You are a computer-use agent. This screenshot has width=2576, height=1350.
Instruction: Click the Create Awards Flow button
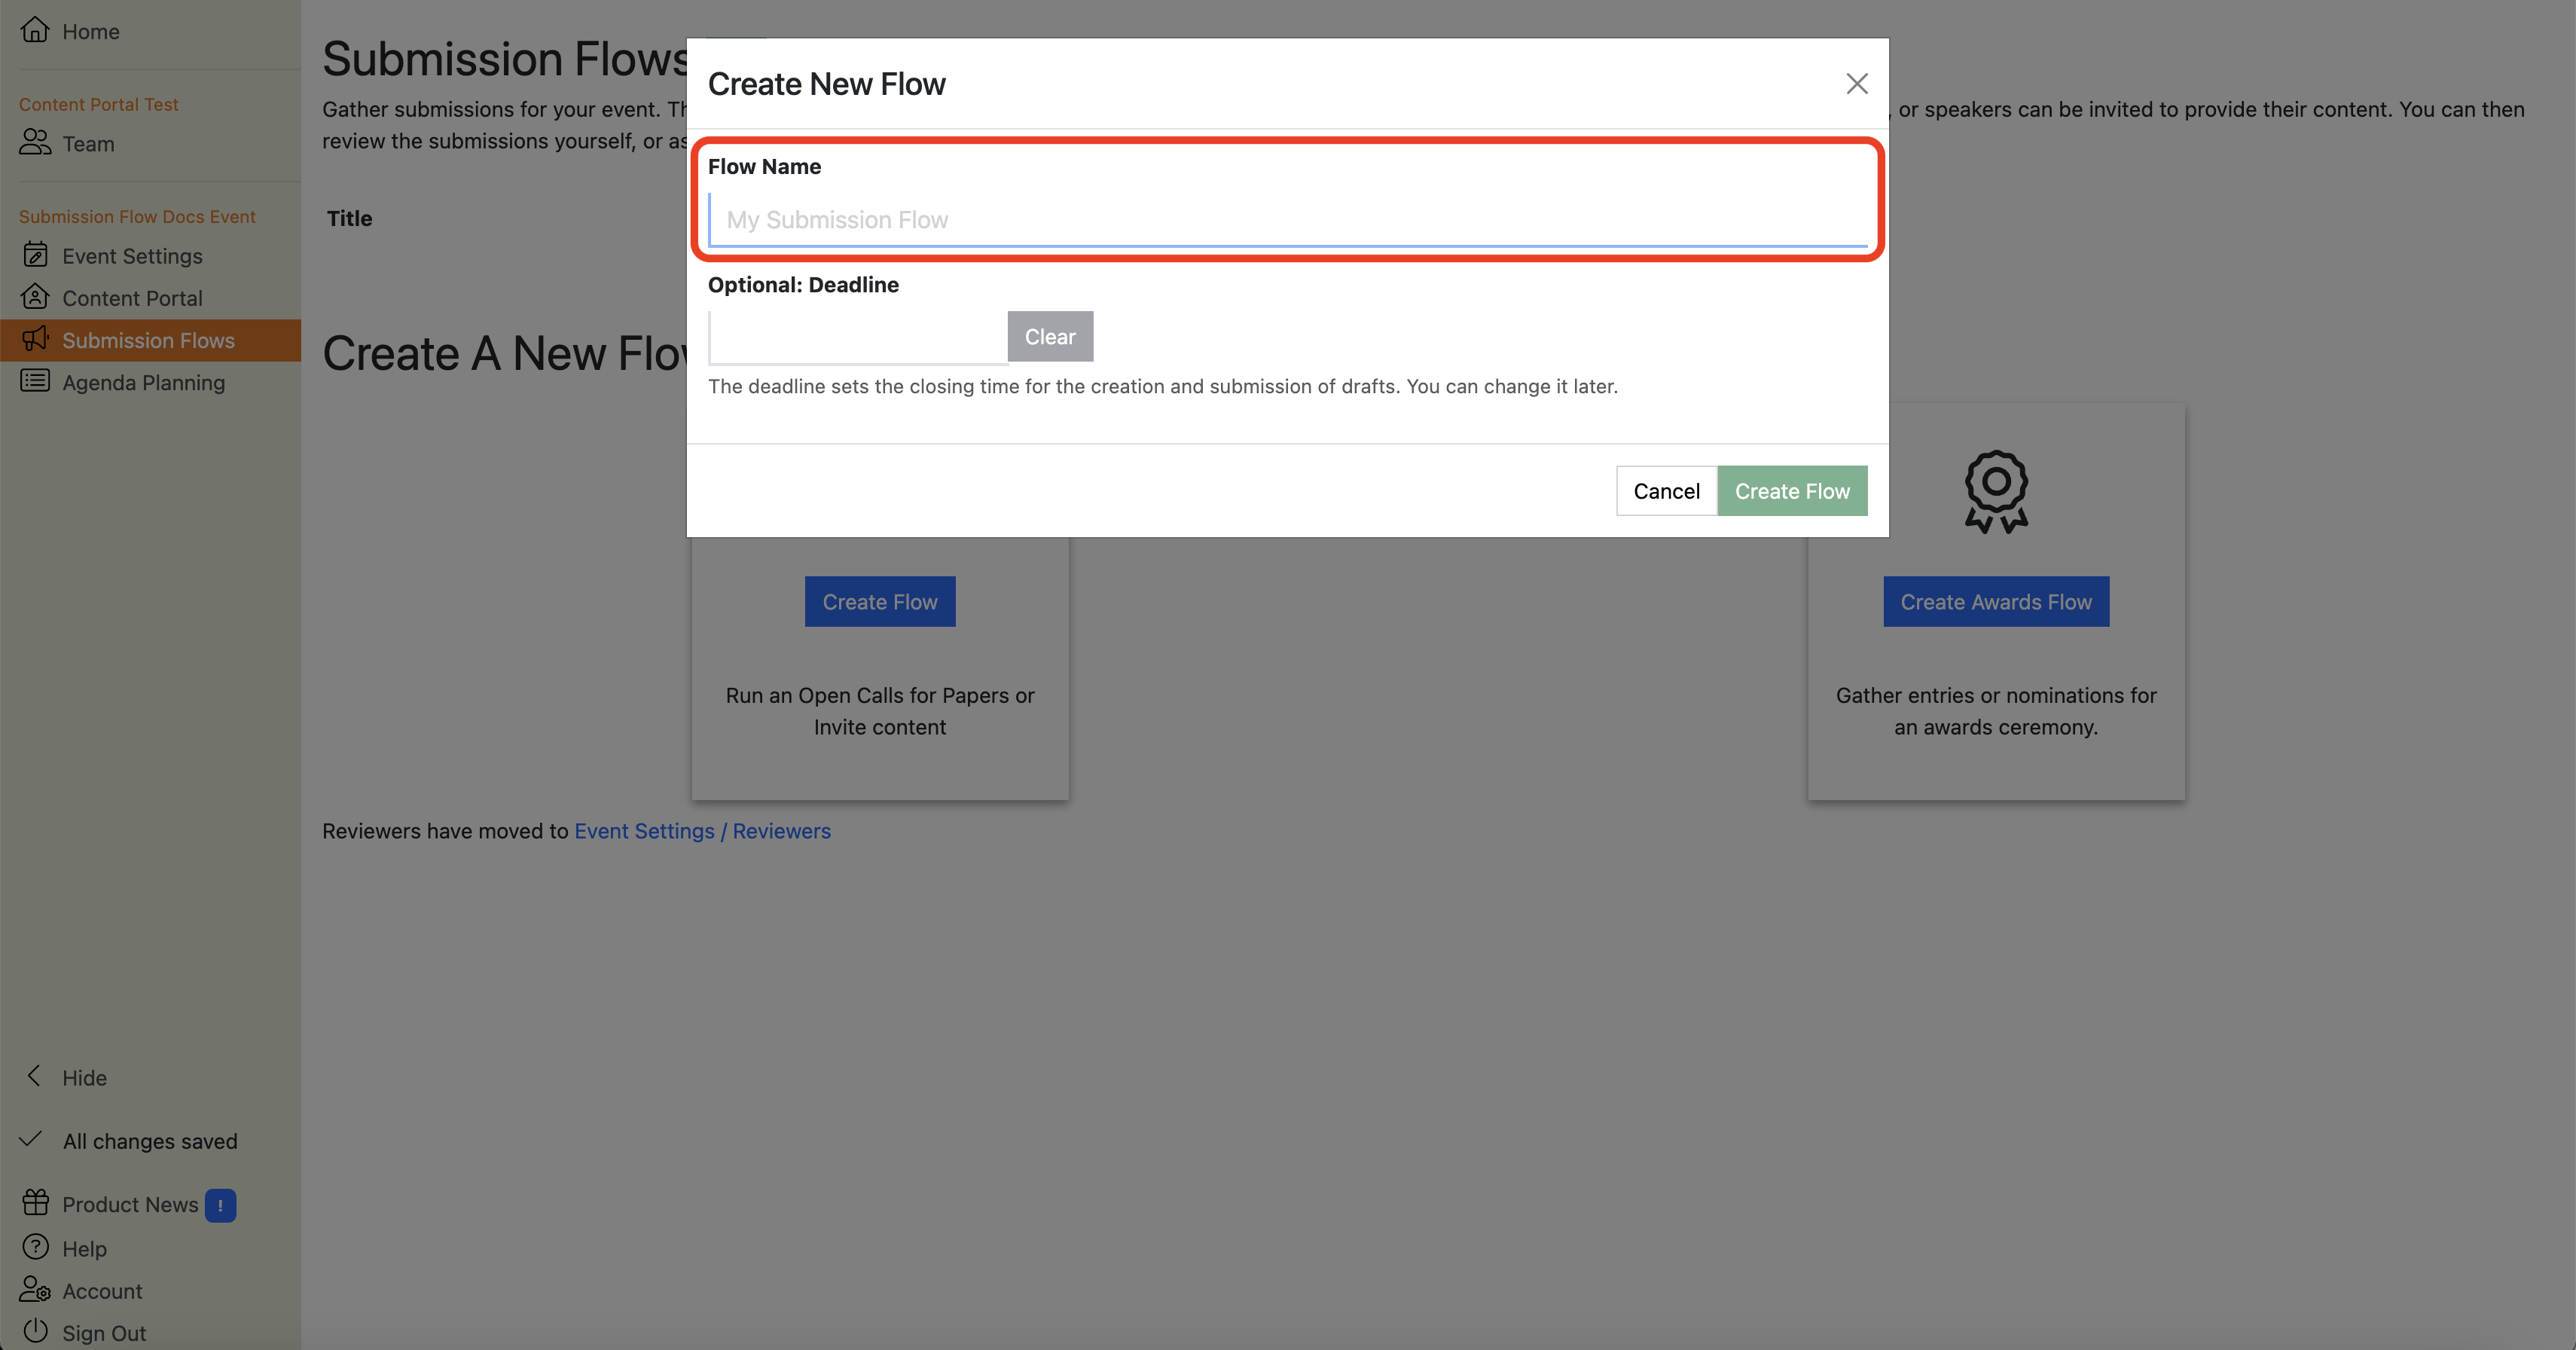(x=1996, y=601)
